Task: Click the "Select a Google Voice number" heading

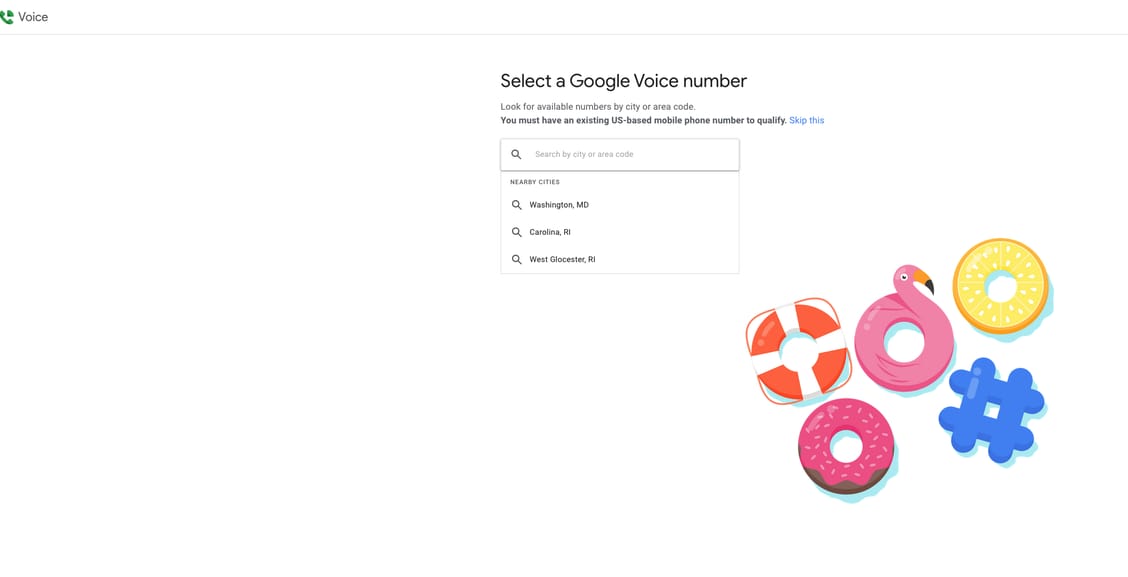Action: click(623, 81)
